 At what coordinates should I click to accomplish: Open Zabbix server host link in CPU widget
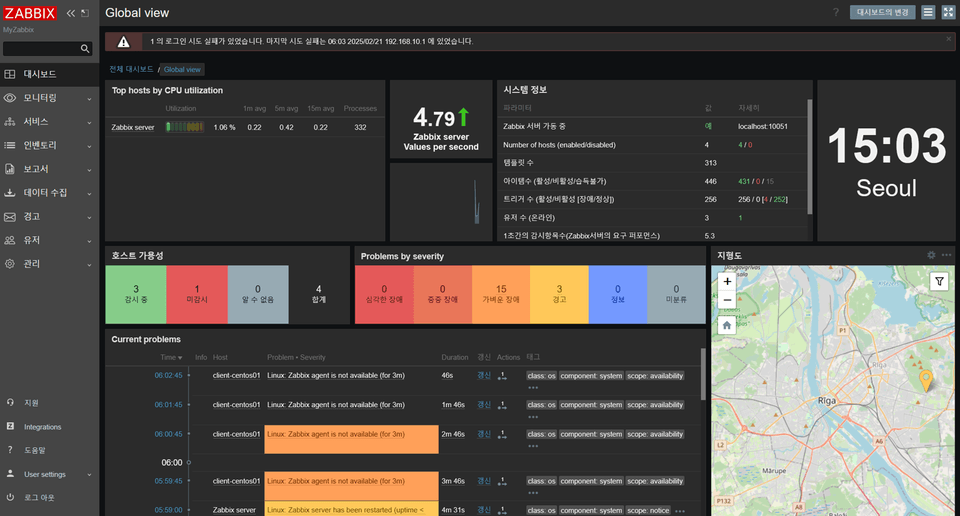(133, 127)
